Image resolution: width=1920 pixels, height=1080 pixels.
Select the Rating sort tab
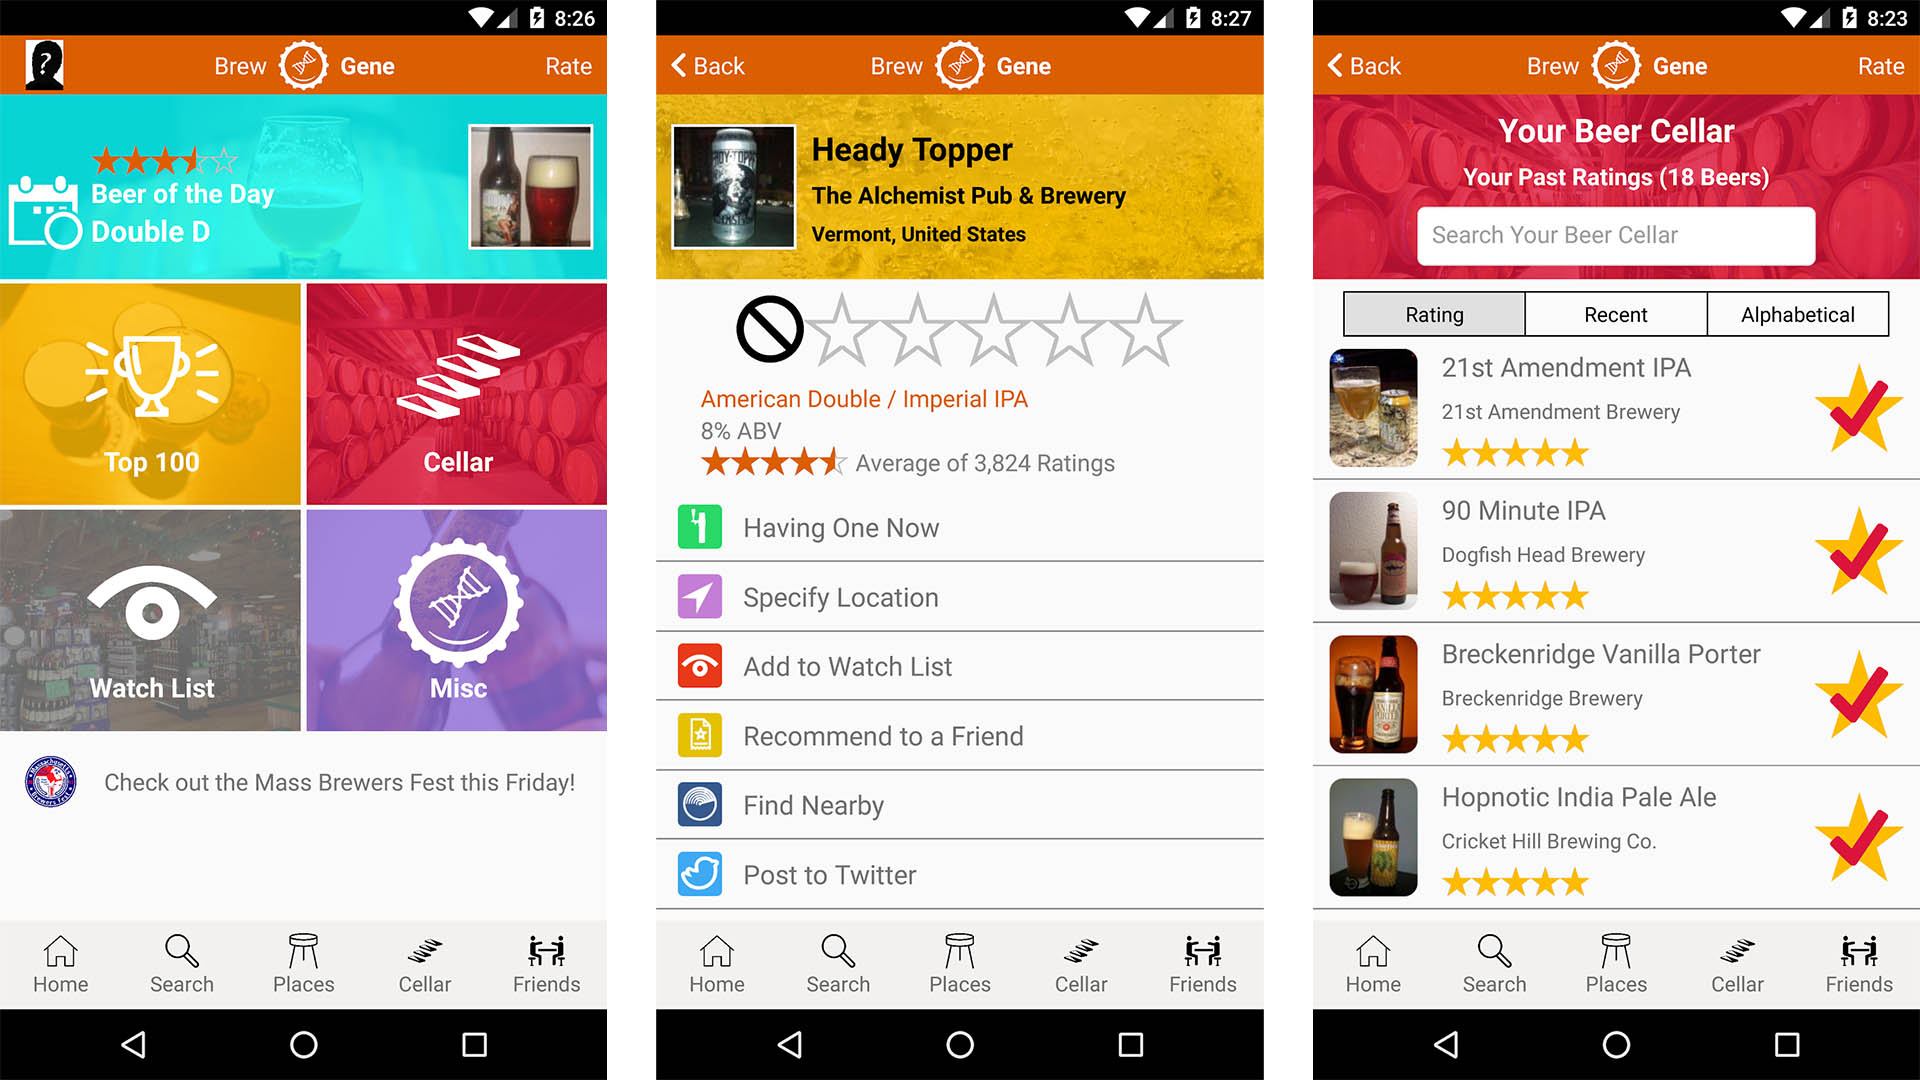pyautogui.click(x=1431, y=315)
